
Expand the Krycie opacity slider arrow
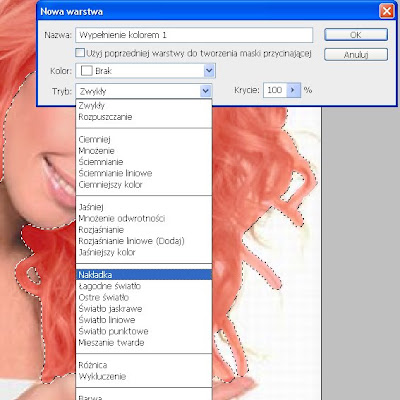[x=293, y=90]
